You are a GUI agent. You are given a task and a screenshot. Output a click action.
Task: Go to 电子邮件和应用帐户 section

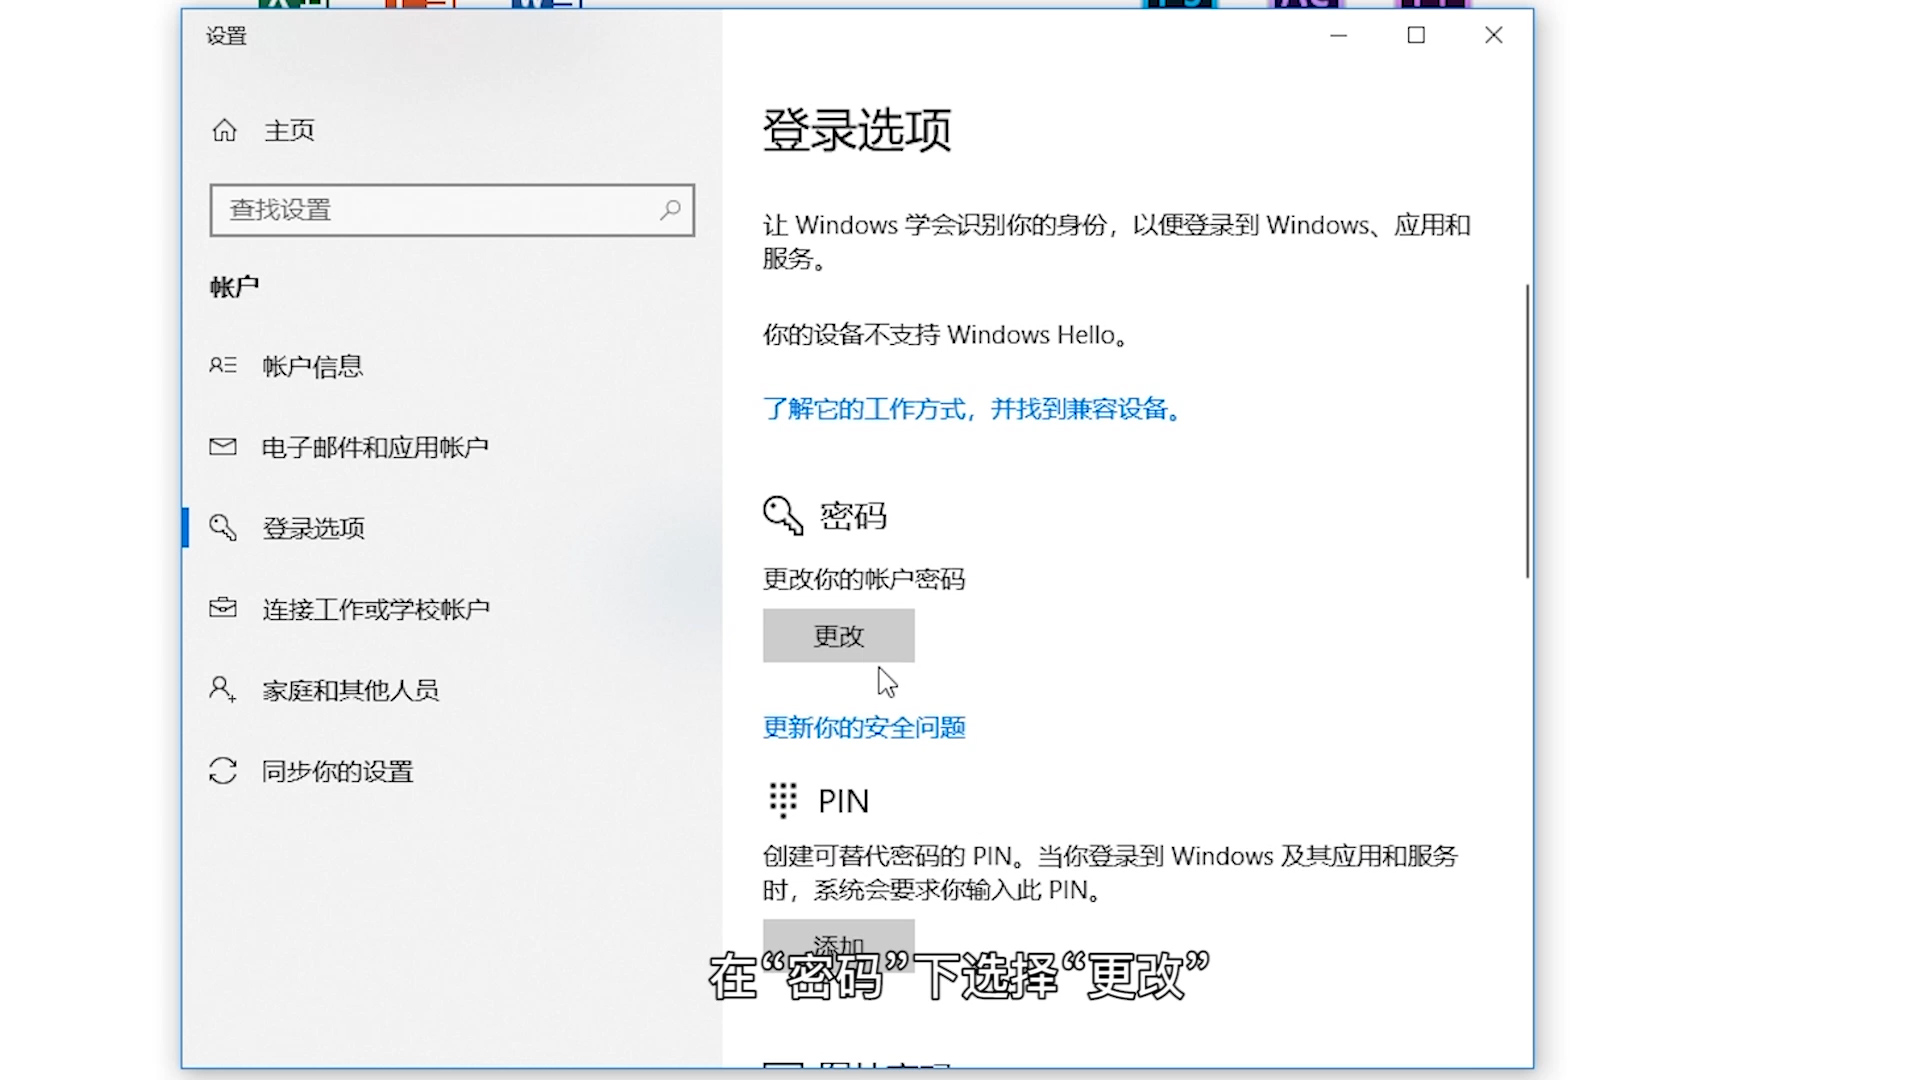pos(375,447)
